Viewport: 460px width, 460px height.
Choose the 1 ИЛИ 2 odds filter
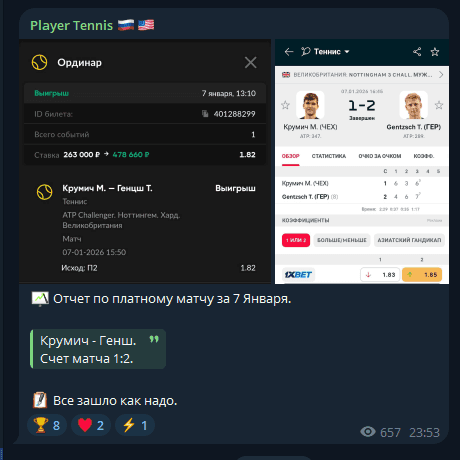pos(296,240)
